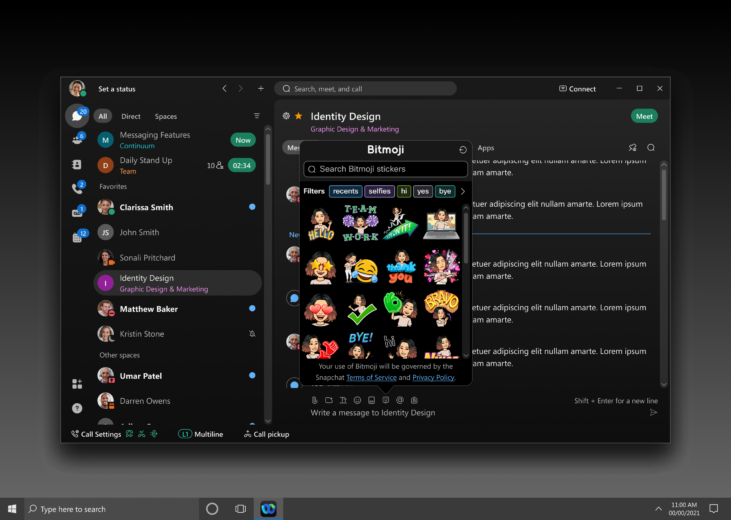Toggle the 'selfies' Bitmoji filter chip

379,191
